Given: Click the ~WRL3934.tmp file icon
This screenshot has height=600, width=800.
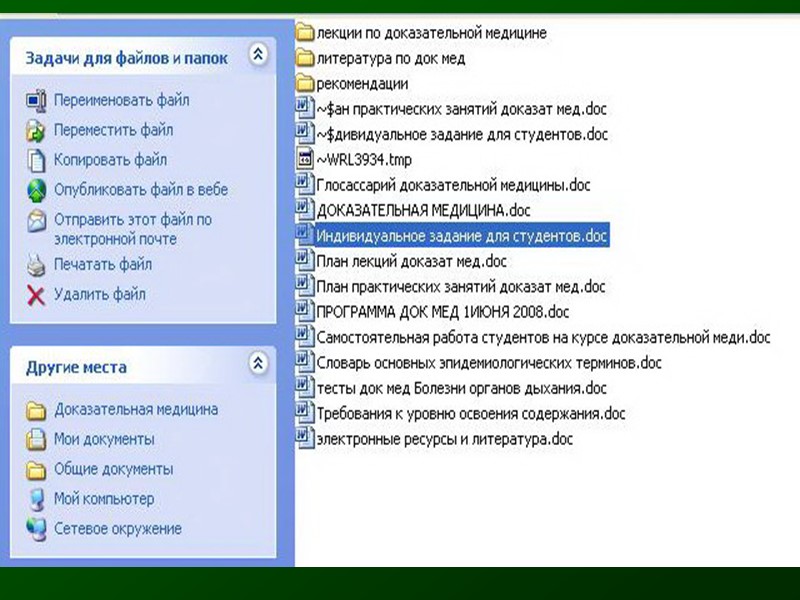Looking at the screenshot, I should [305, 159].
